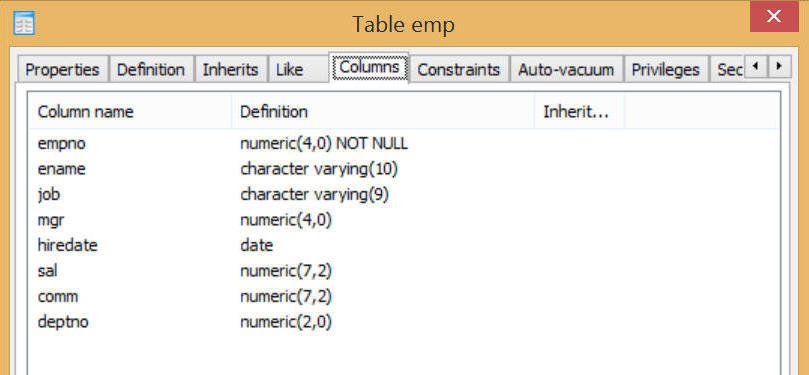Click the table icon in the title bar
809x375 pixels.
[x=24, y=24]
